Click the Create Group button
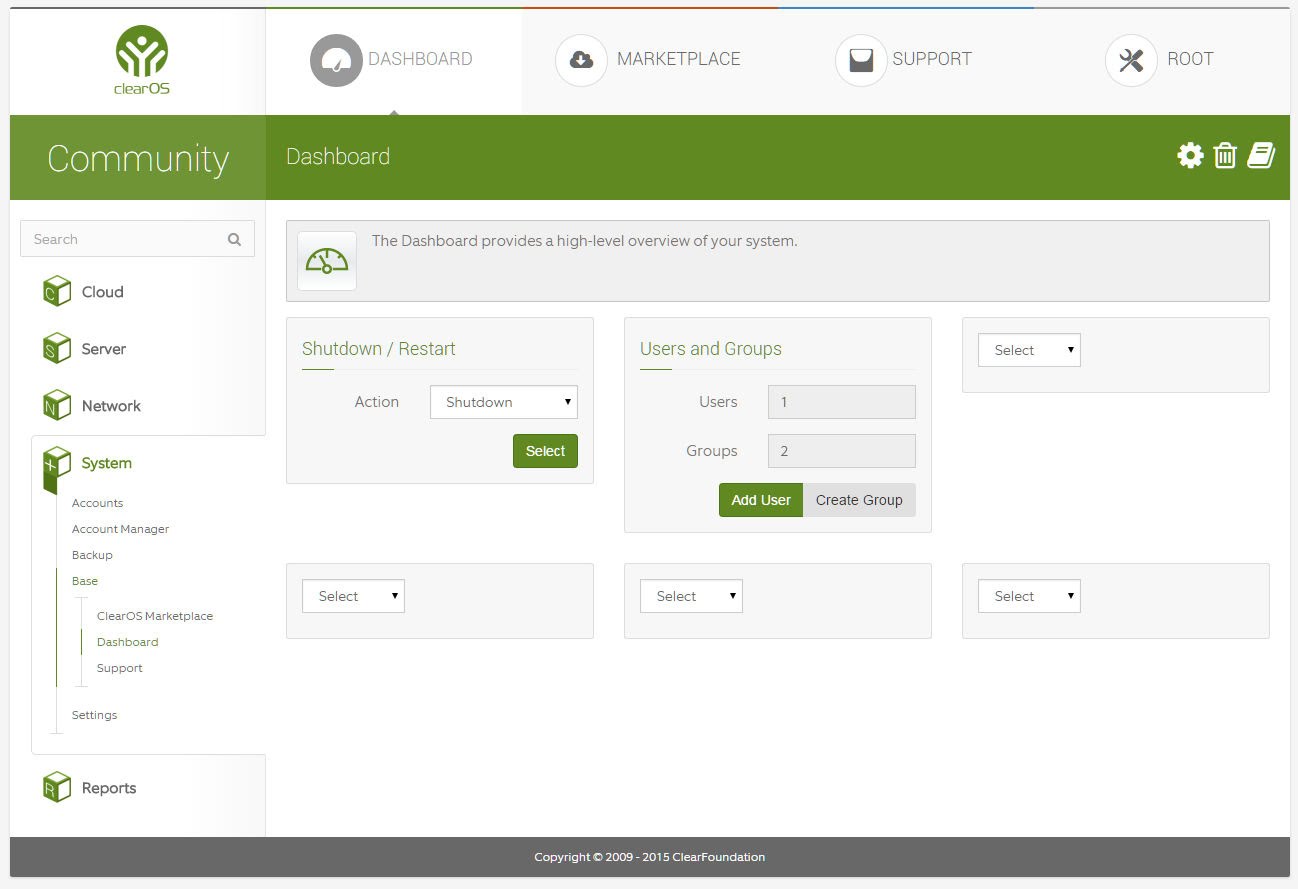Image resolution: width=1298 pixels, height=889 pixels. pyautogui.click(x=859, y=500)
